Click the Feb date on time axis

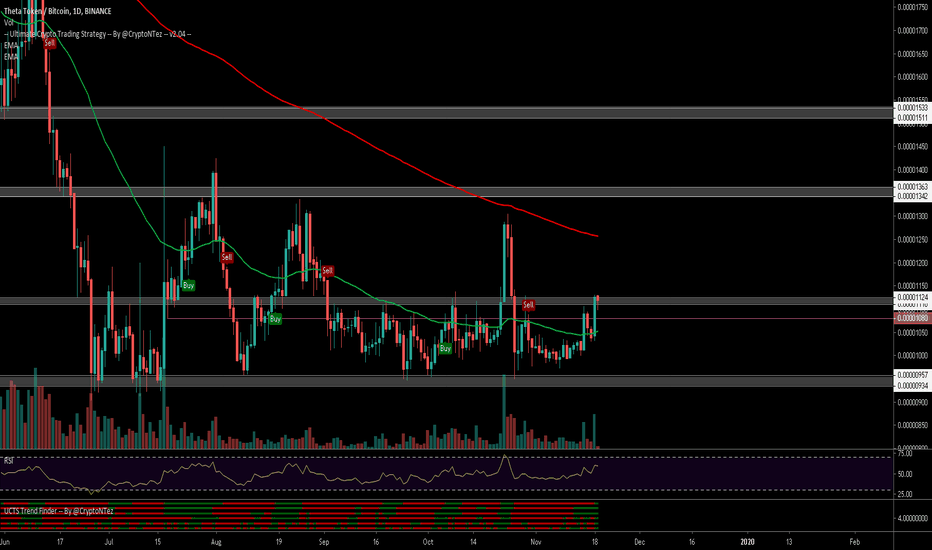point(855,542)
